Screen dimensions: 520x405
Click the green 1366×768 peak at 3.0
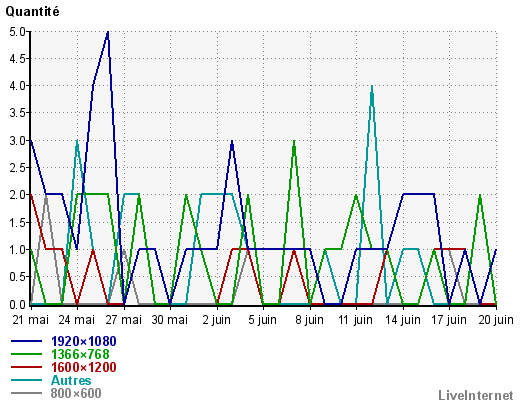click(294, 142)
